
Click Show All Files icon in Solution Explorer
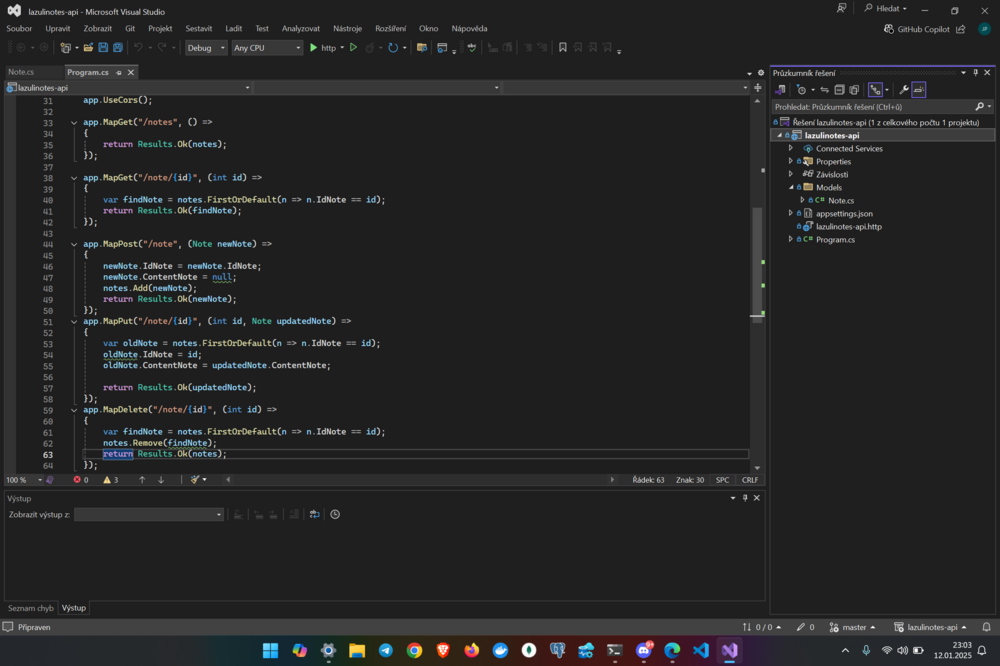pos(855,90)
